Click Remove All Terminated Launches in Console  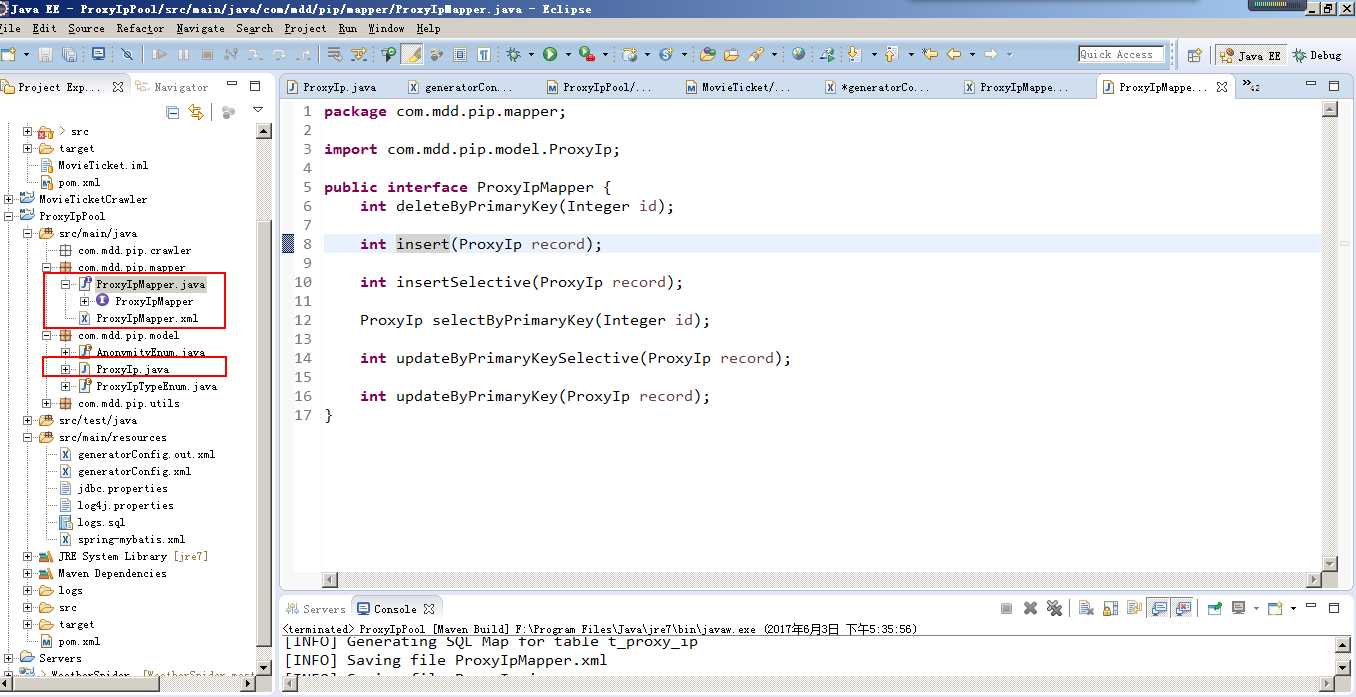point(1054,608)
